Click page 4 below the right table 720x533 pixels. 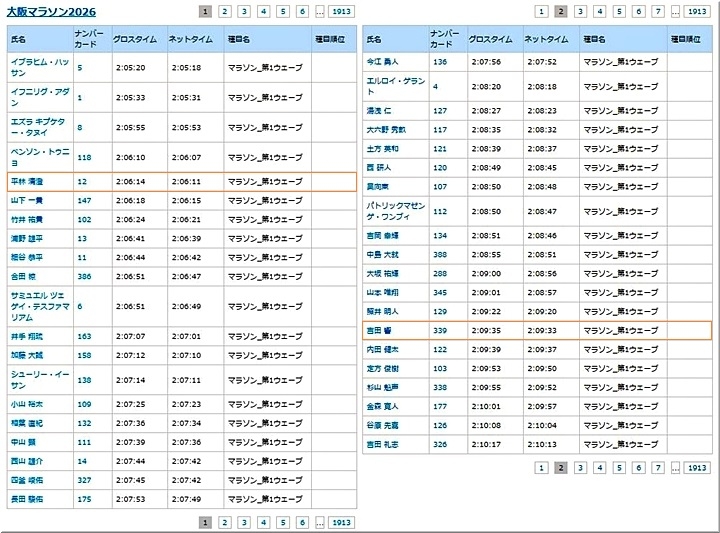pos(599,468)
